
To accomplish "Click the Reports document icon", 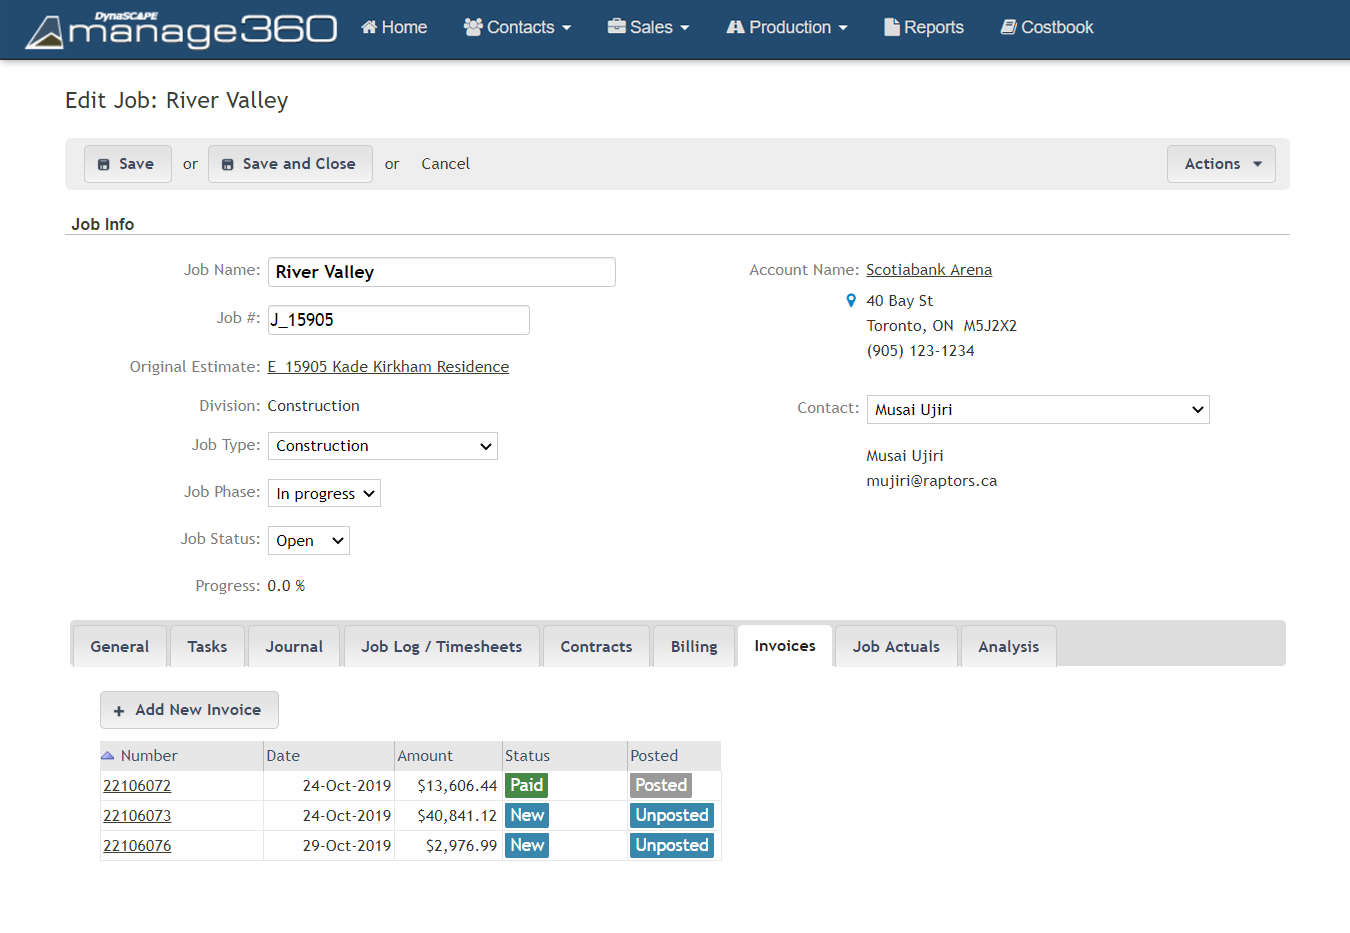I will click(x=891, y=27).
